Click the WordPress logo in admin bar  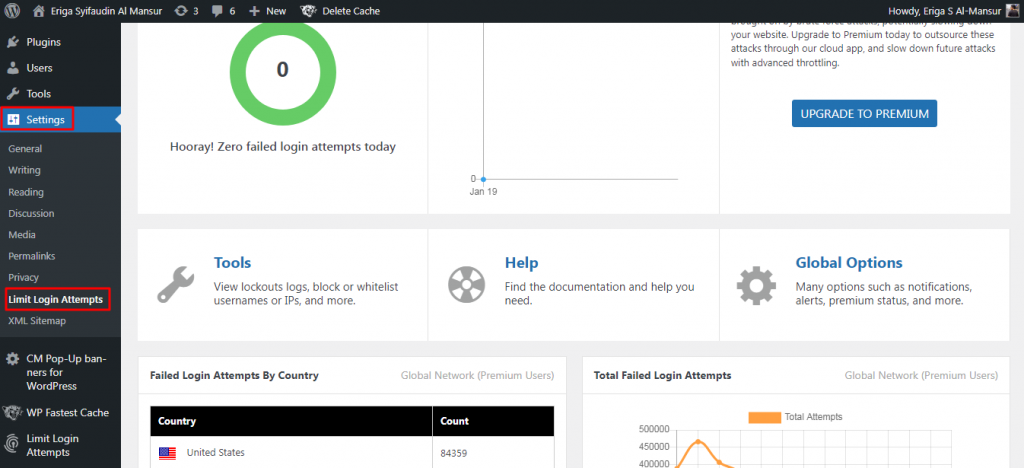pos(13,10)
